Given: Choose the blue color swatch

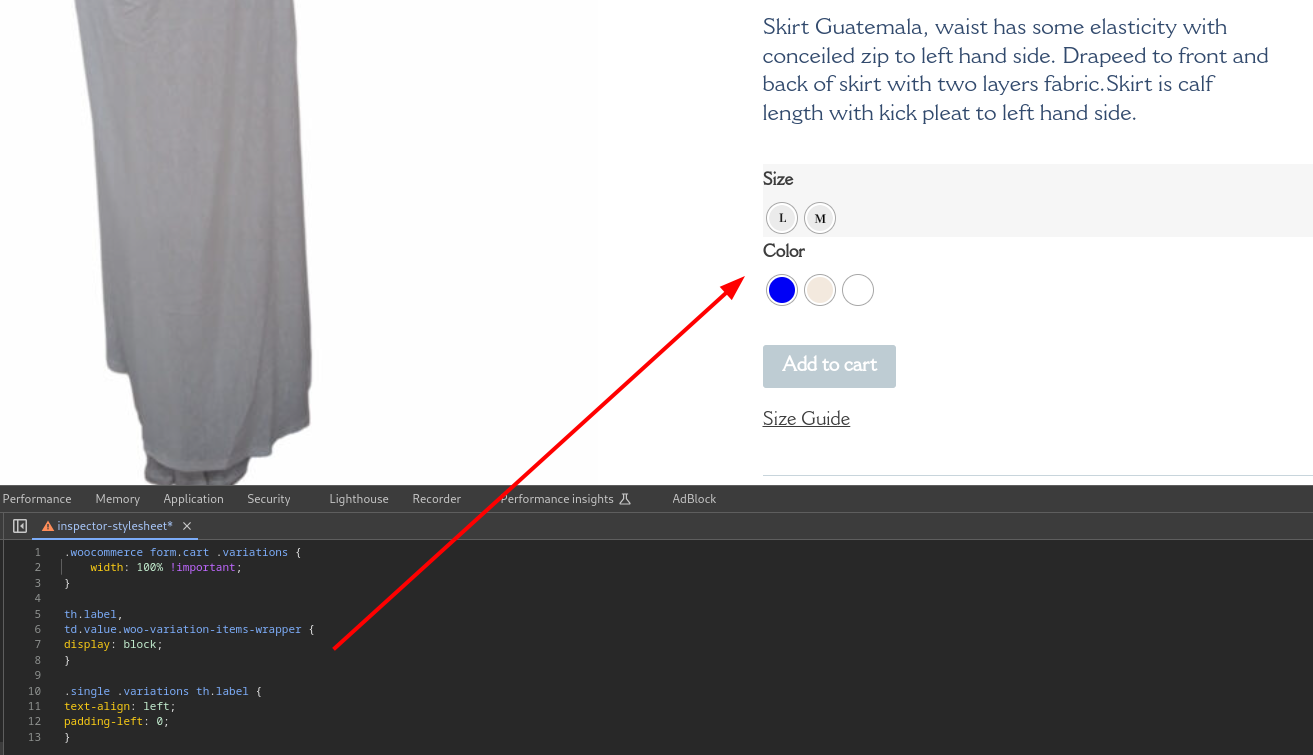Looking at the screenshot, I should click(x=782, y=290).
